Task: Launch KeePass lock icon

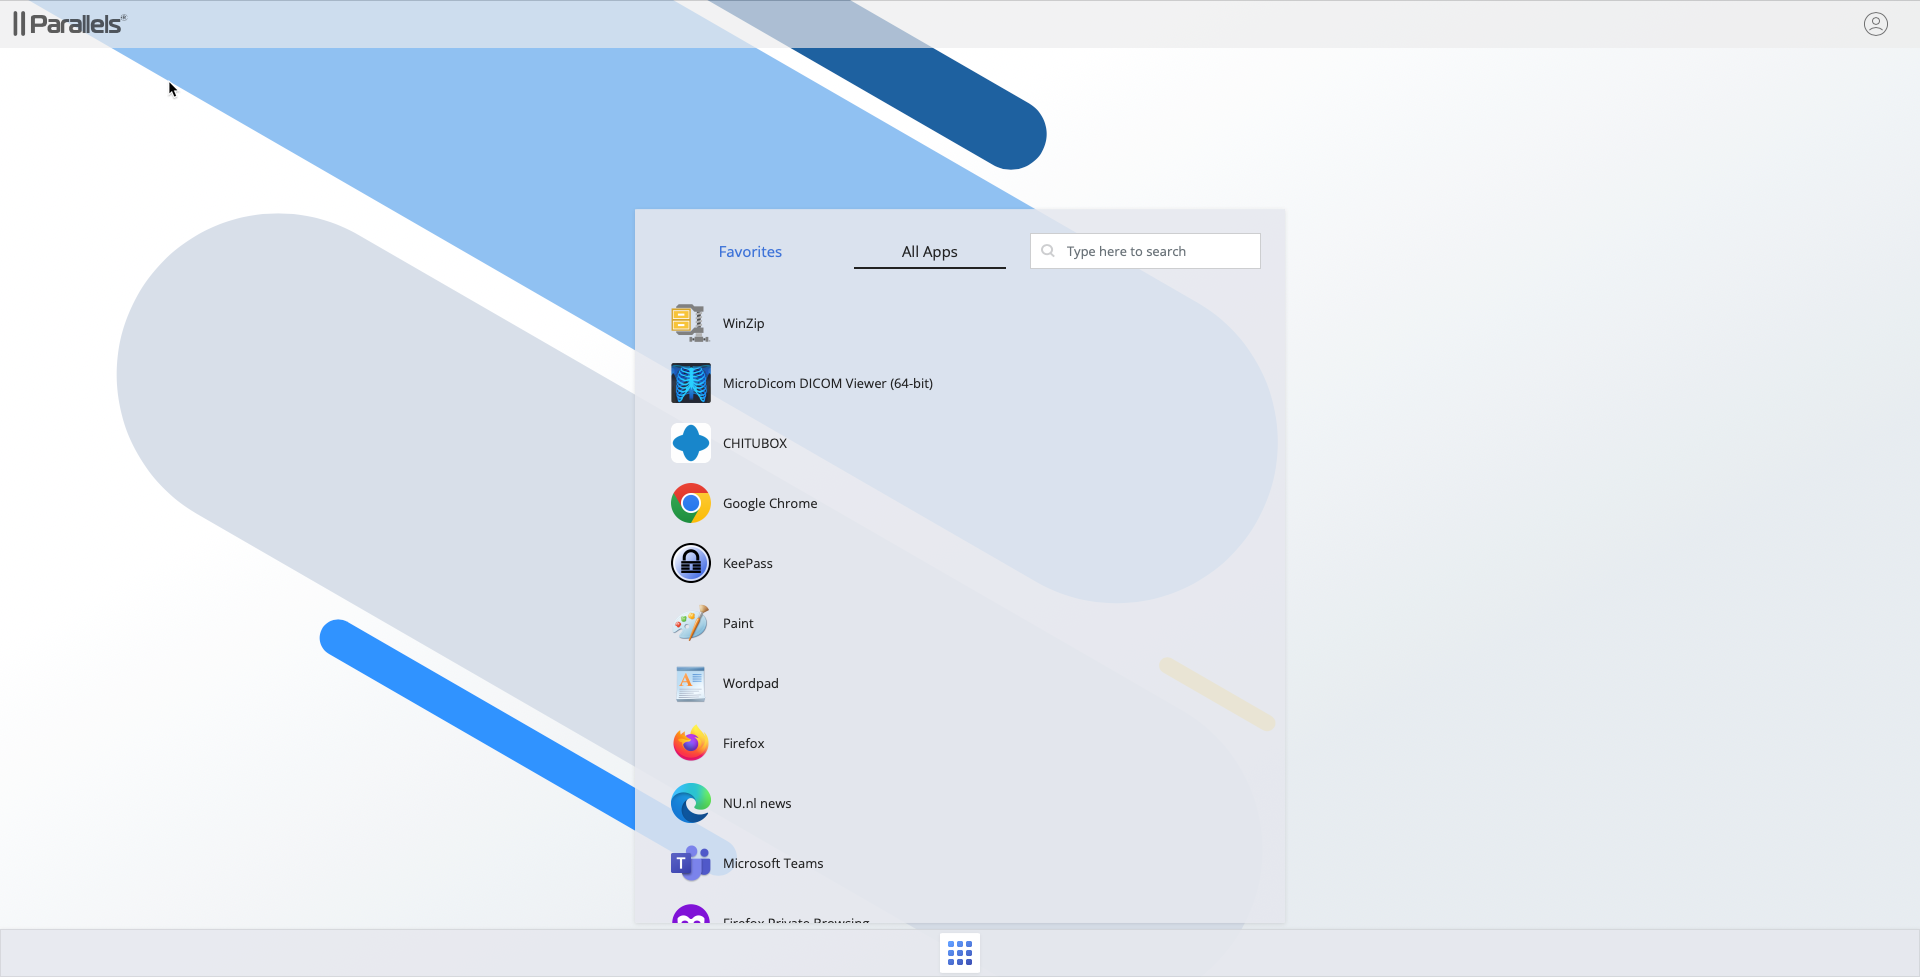Action: coord(690,563)
